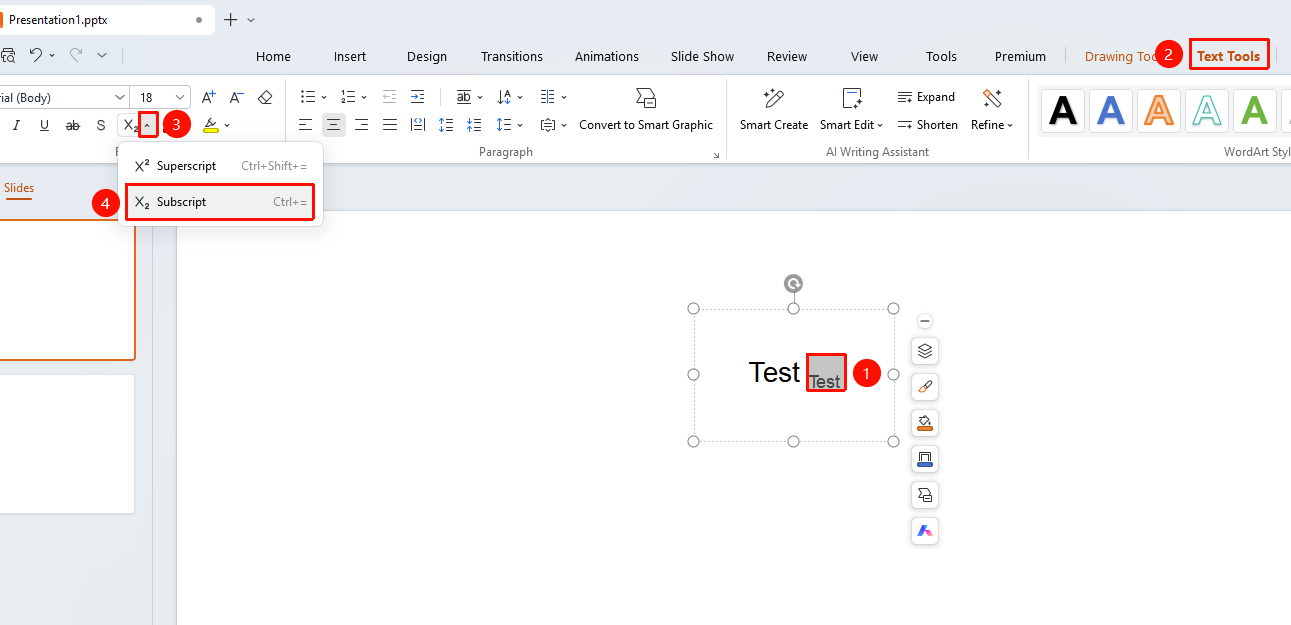1291x625 pixels.
Task: Apply numbered list formatting
Action: point(347,97)
